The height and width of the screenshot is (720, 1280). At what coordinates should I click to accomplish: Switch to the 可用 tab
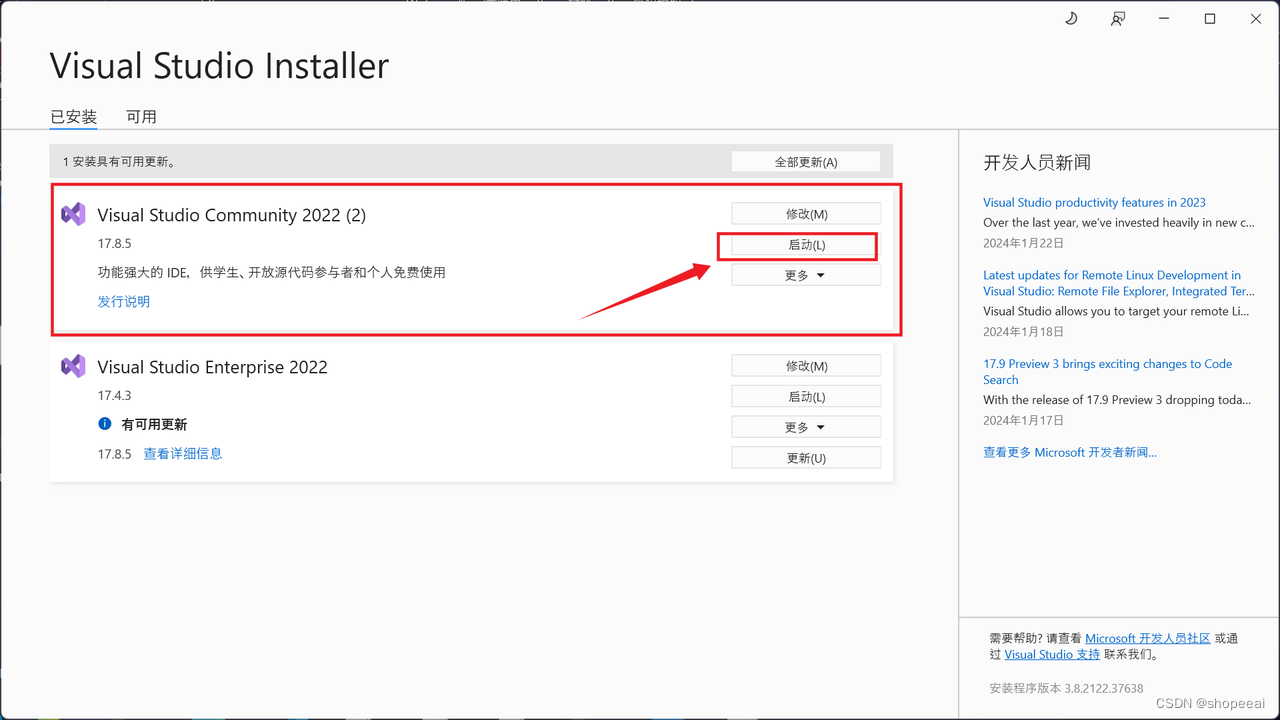[141, 117]
